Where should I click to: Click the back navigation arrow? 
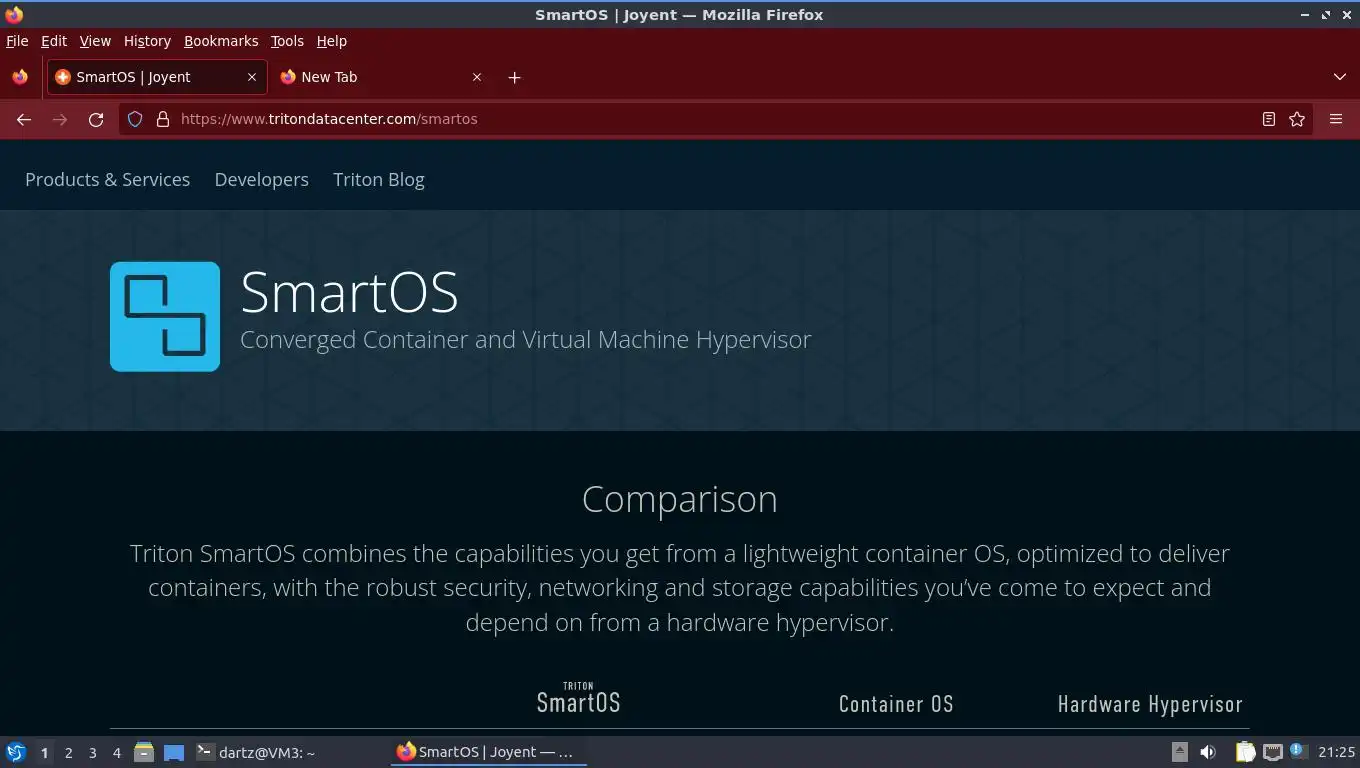pyautogui.click(x=24, y=119)
